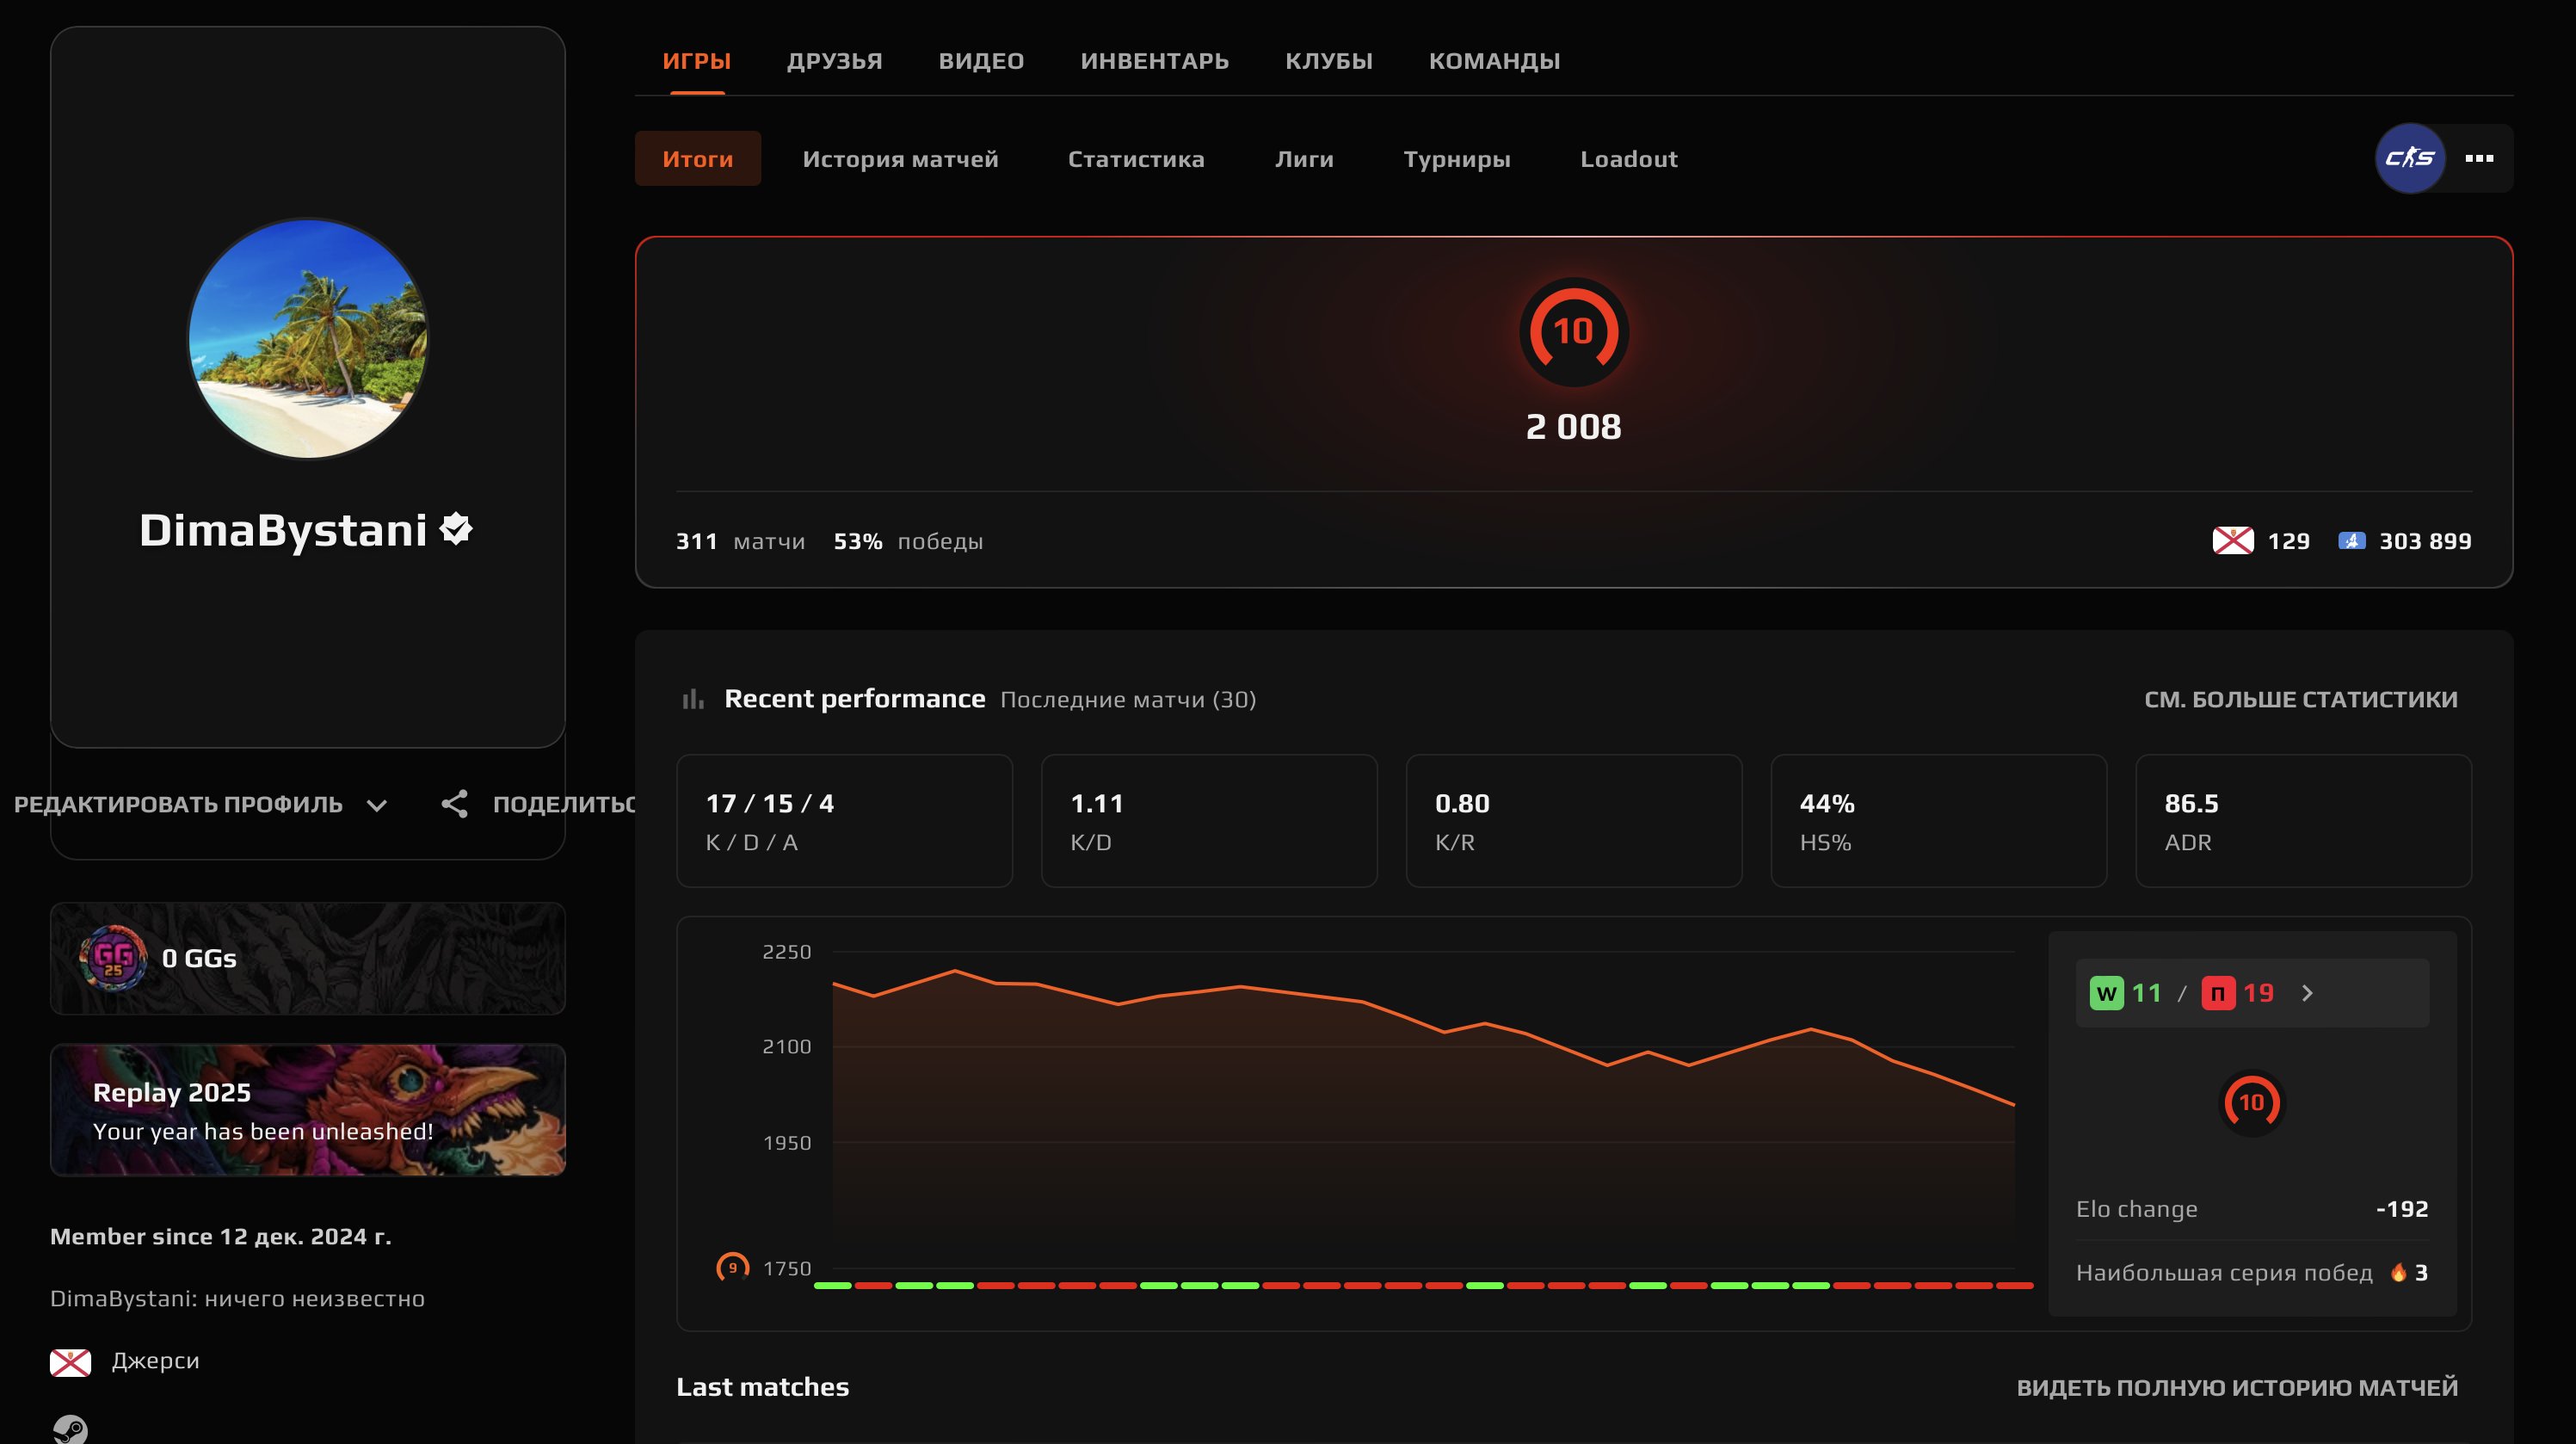This screenshot has width=2576, height=1444.
Task: Open the three-dot options menu near the CS2 icon
Action: [2480, 158]
